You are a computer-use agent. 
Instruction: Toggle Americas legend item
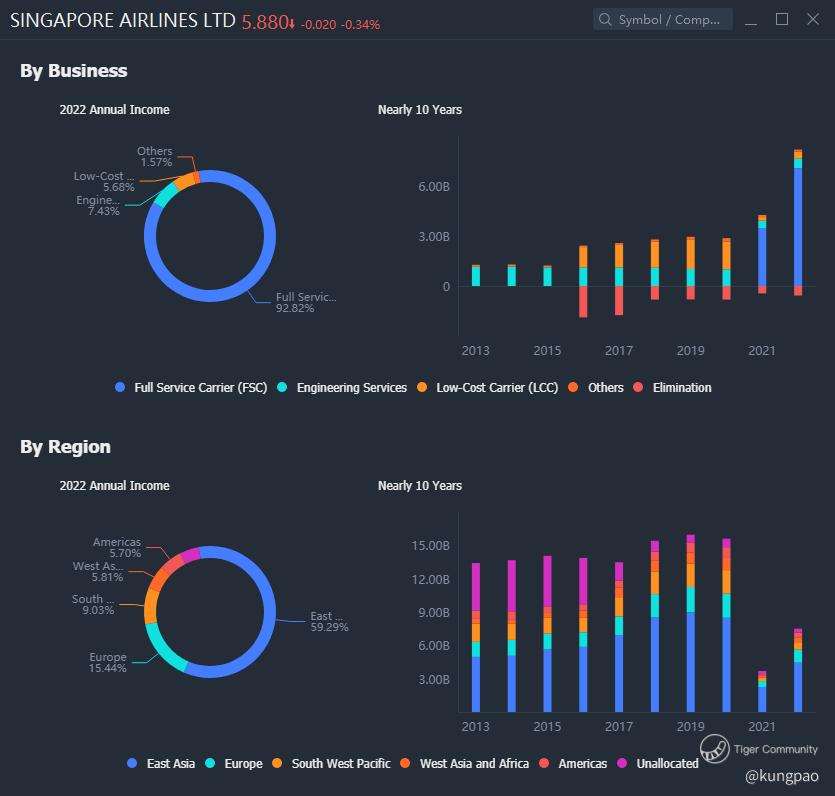[x=573, y=764]
